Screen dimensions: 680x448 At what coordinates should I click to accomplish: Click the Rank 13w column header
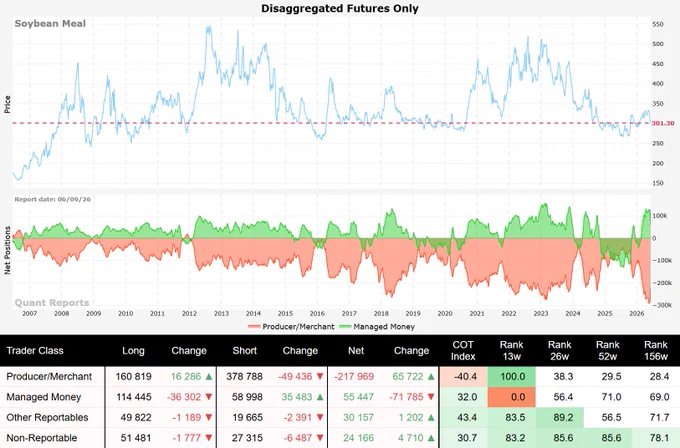coord(511,350)
